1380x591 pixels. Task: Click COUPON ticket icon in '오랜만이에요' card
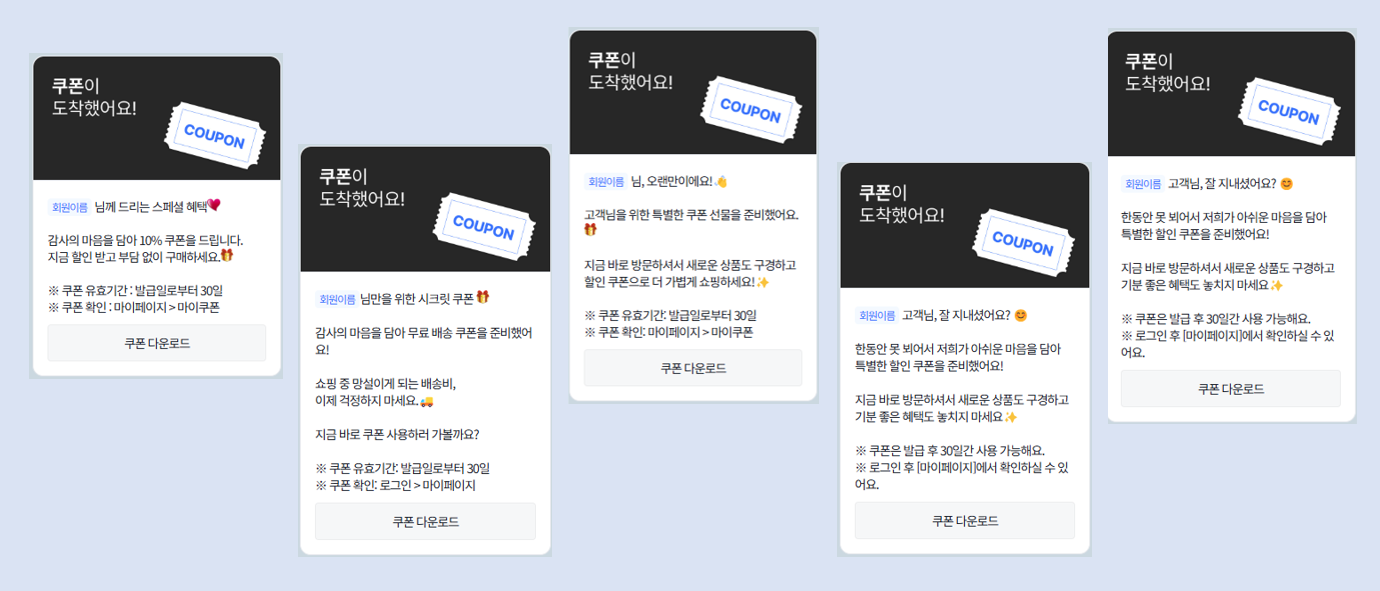pyautogui.click(x=750, y=110)
